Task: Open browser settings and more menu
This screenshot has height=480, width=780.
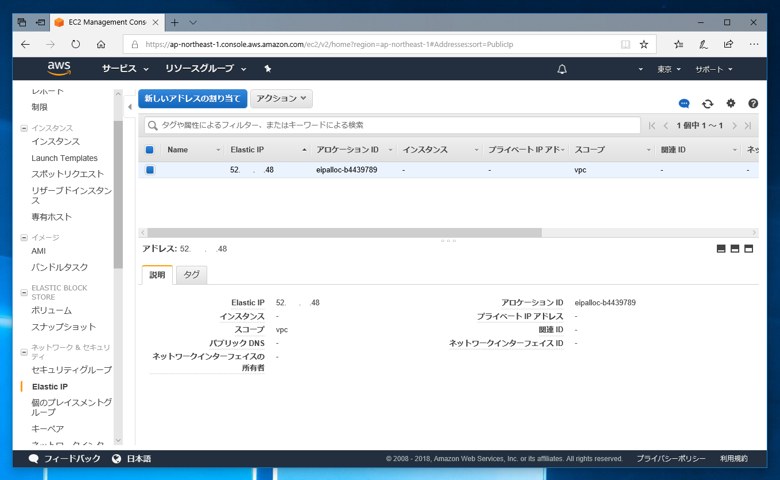Action: [x=754, y=44]
